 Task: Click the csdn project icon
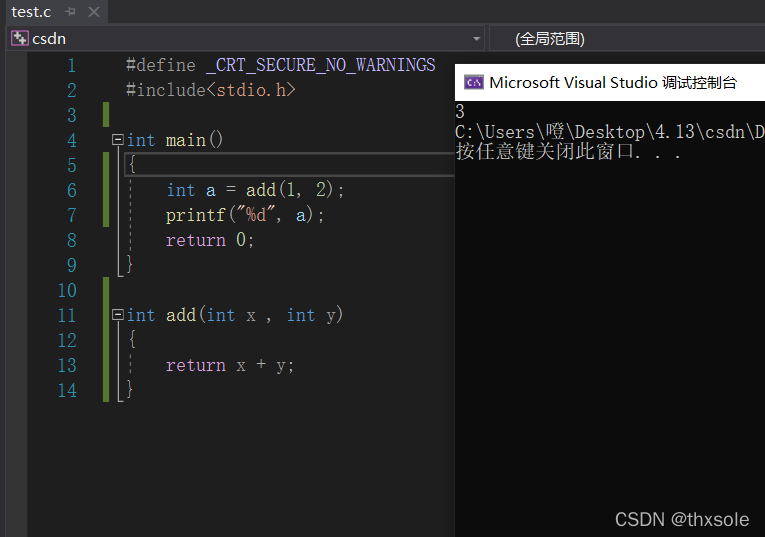tap(20, 38)
